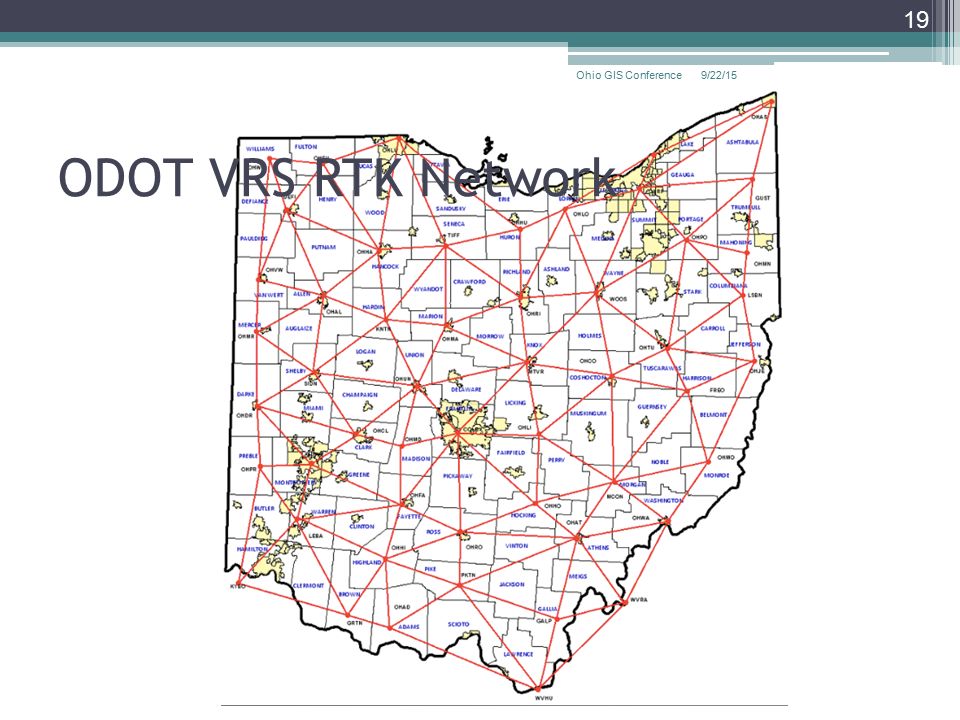Click the "Ohio GIS Conference" footer text
This screenshot has height=720, width=960.
coord(629,75)
